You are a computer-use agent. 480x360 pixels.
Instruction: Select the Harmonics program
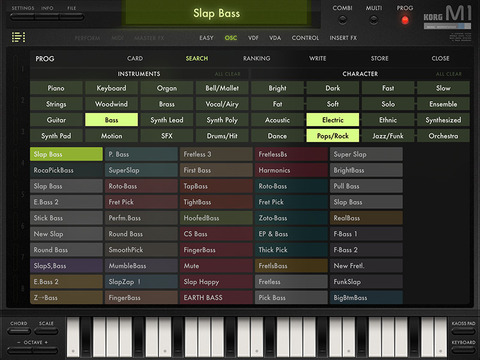point(291,170)
